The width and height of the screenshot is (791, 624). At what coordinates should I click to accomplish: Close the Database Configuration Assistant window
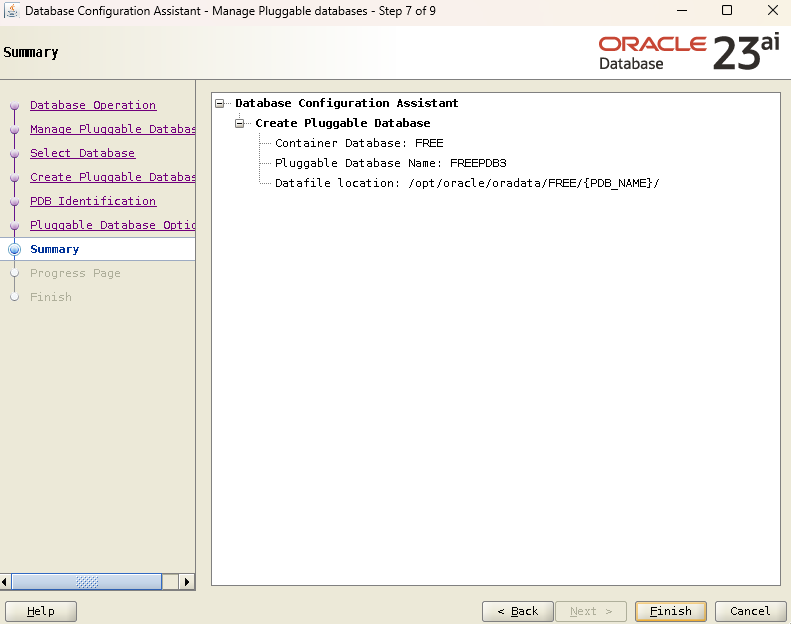[772, 11]
